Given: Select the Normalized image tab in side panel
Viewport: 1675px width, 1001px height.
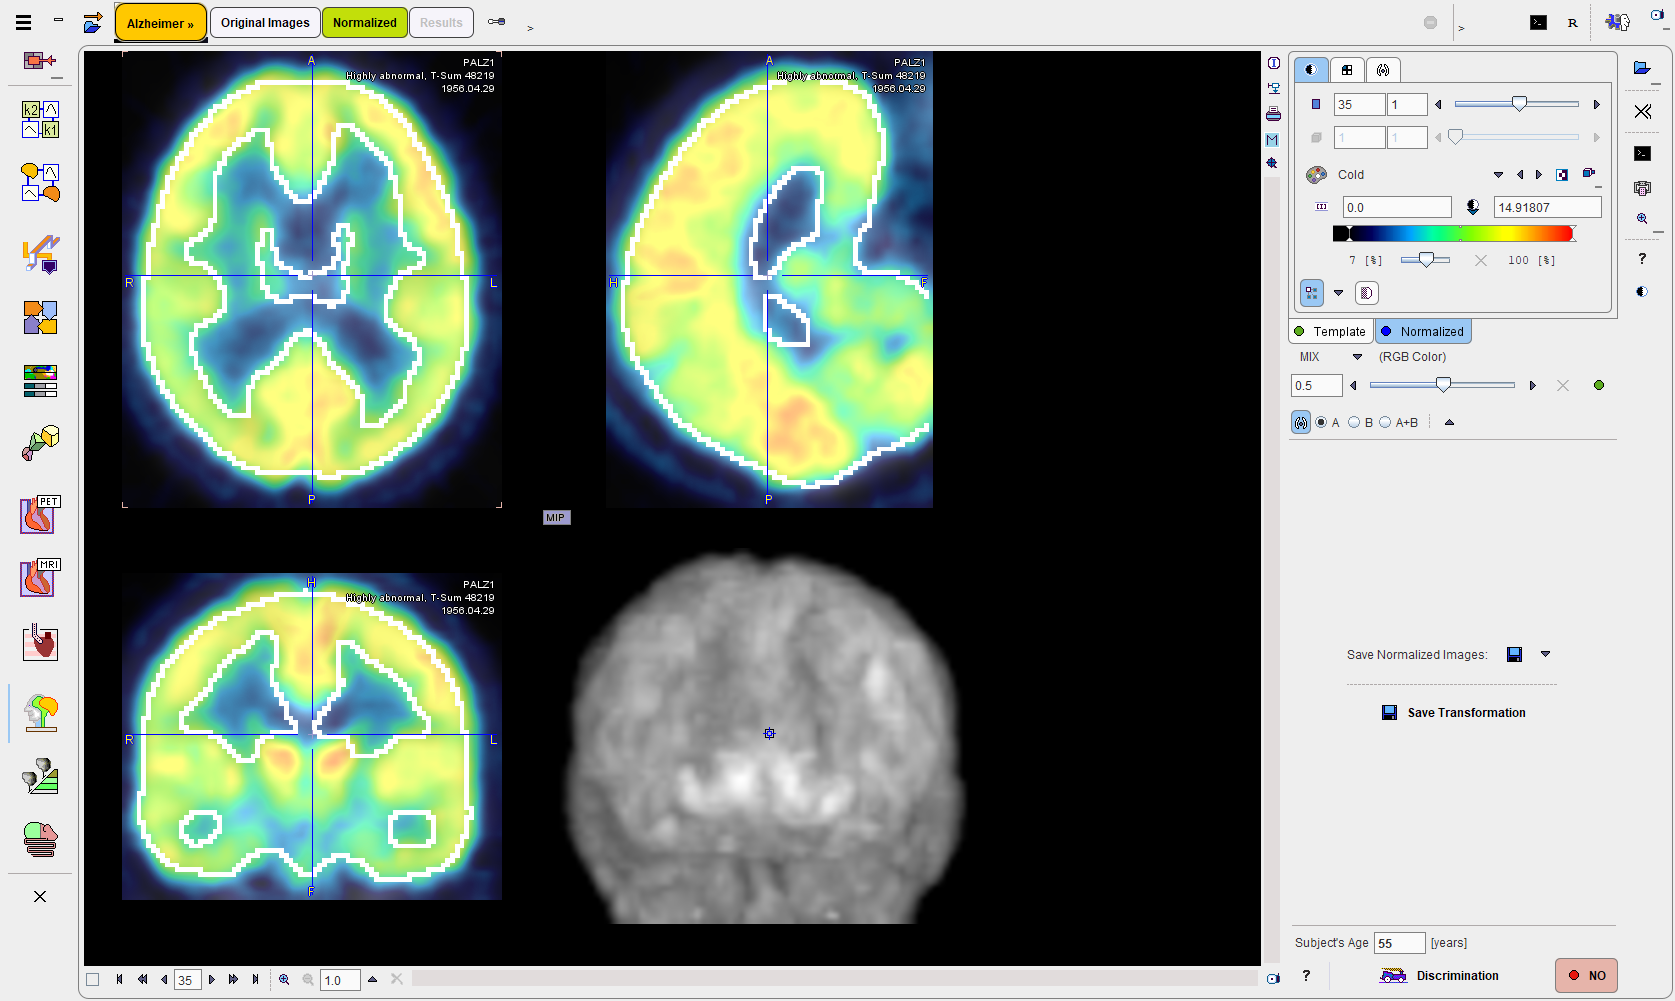Looking at the screenshot, I should [1423, 331].
